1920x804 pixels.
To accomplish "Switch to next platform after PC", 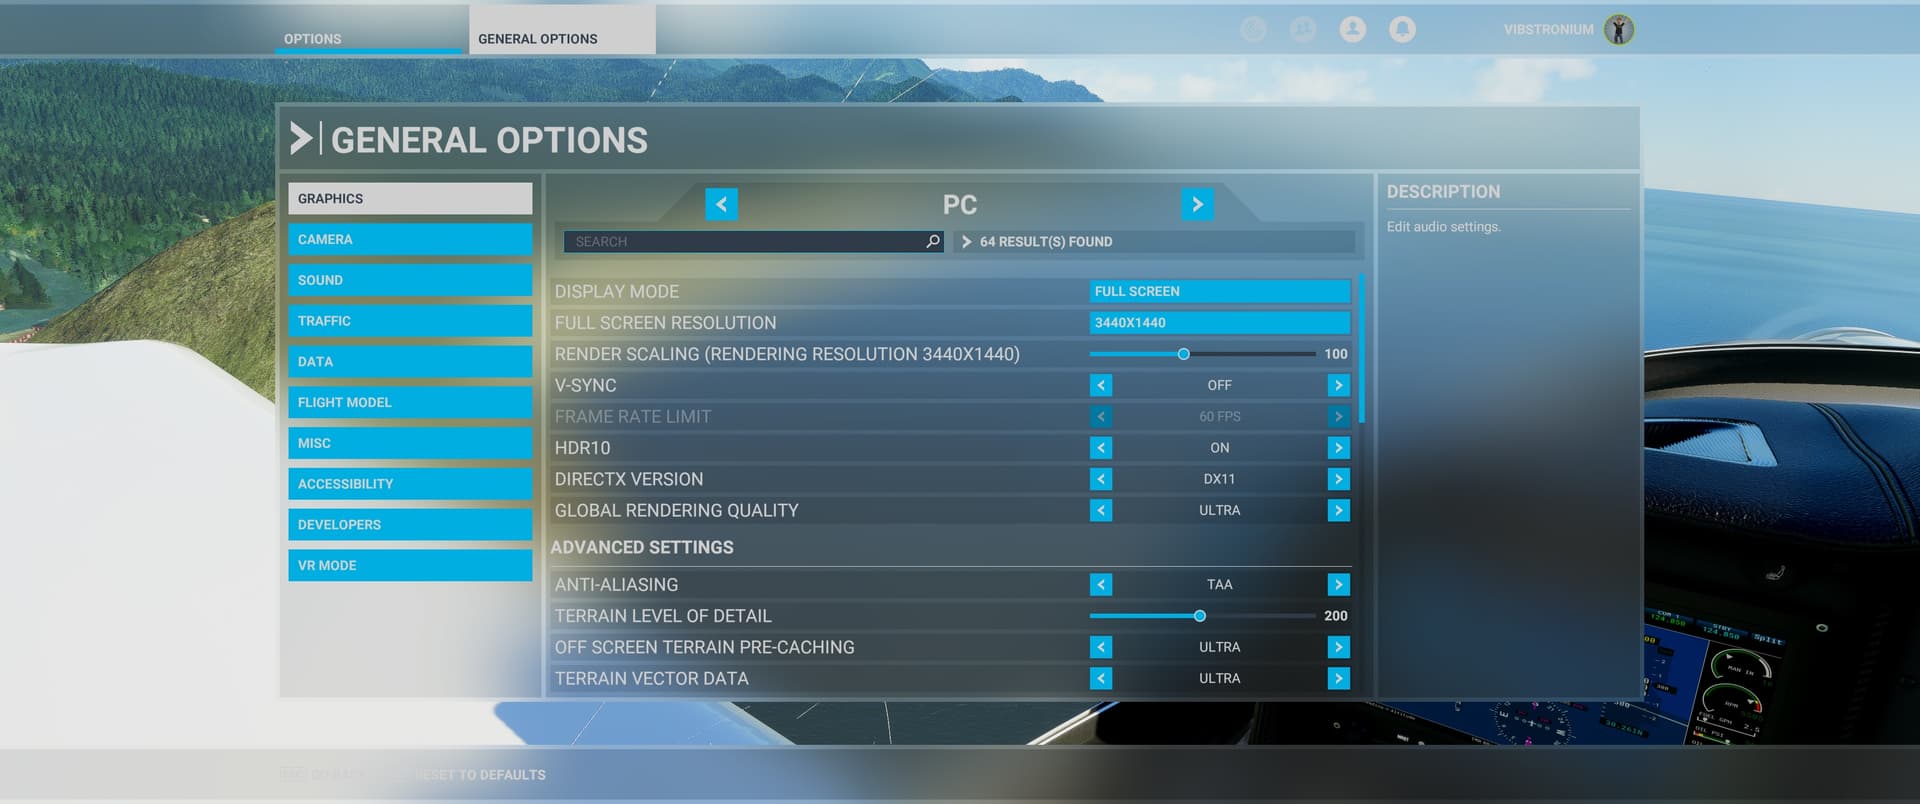I will pos(1197,204).
